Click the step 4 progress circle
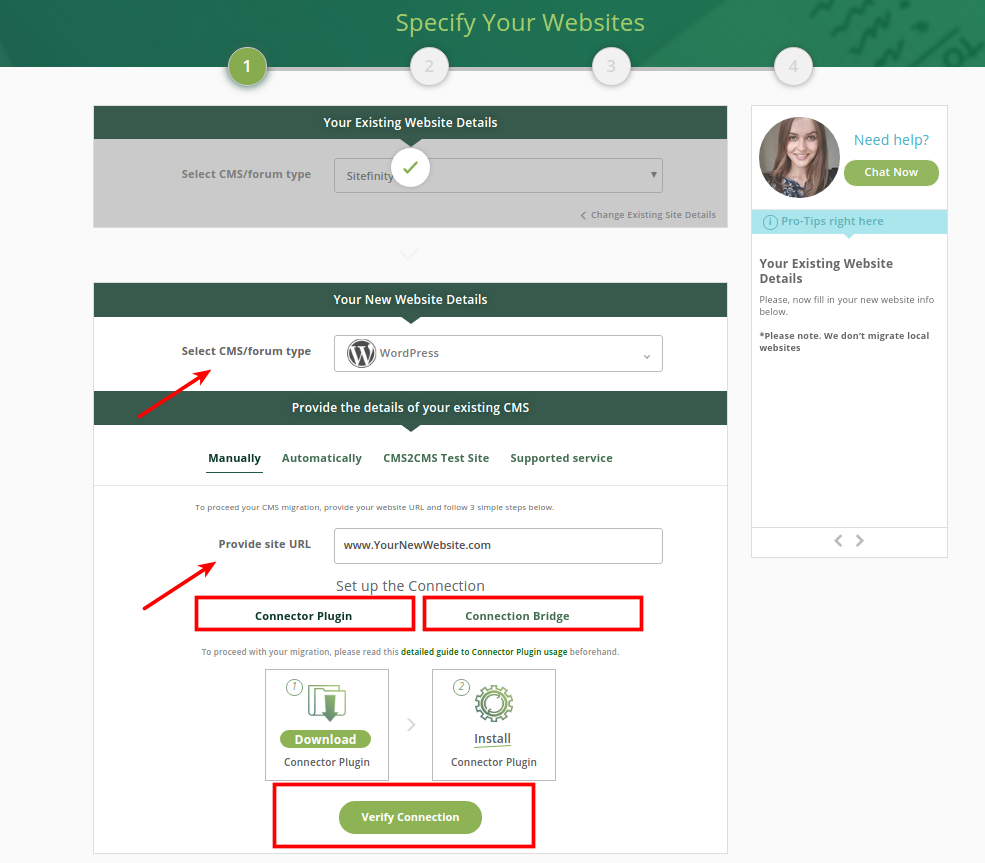 pyautogui.click(x=793, y=66)
